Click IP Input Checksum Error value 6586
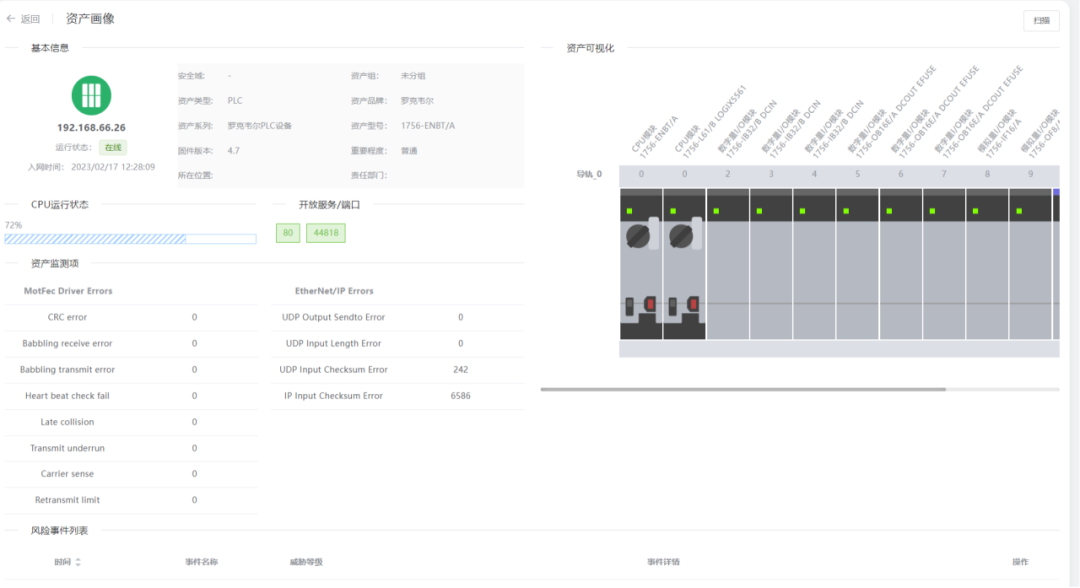 click(460, 396)
